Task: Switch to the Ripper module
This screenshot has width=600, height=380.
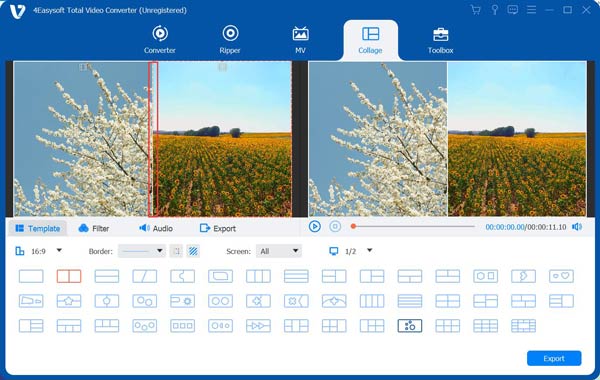Action: tap(230, 40)
